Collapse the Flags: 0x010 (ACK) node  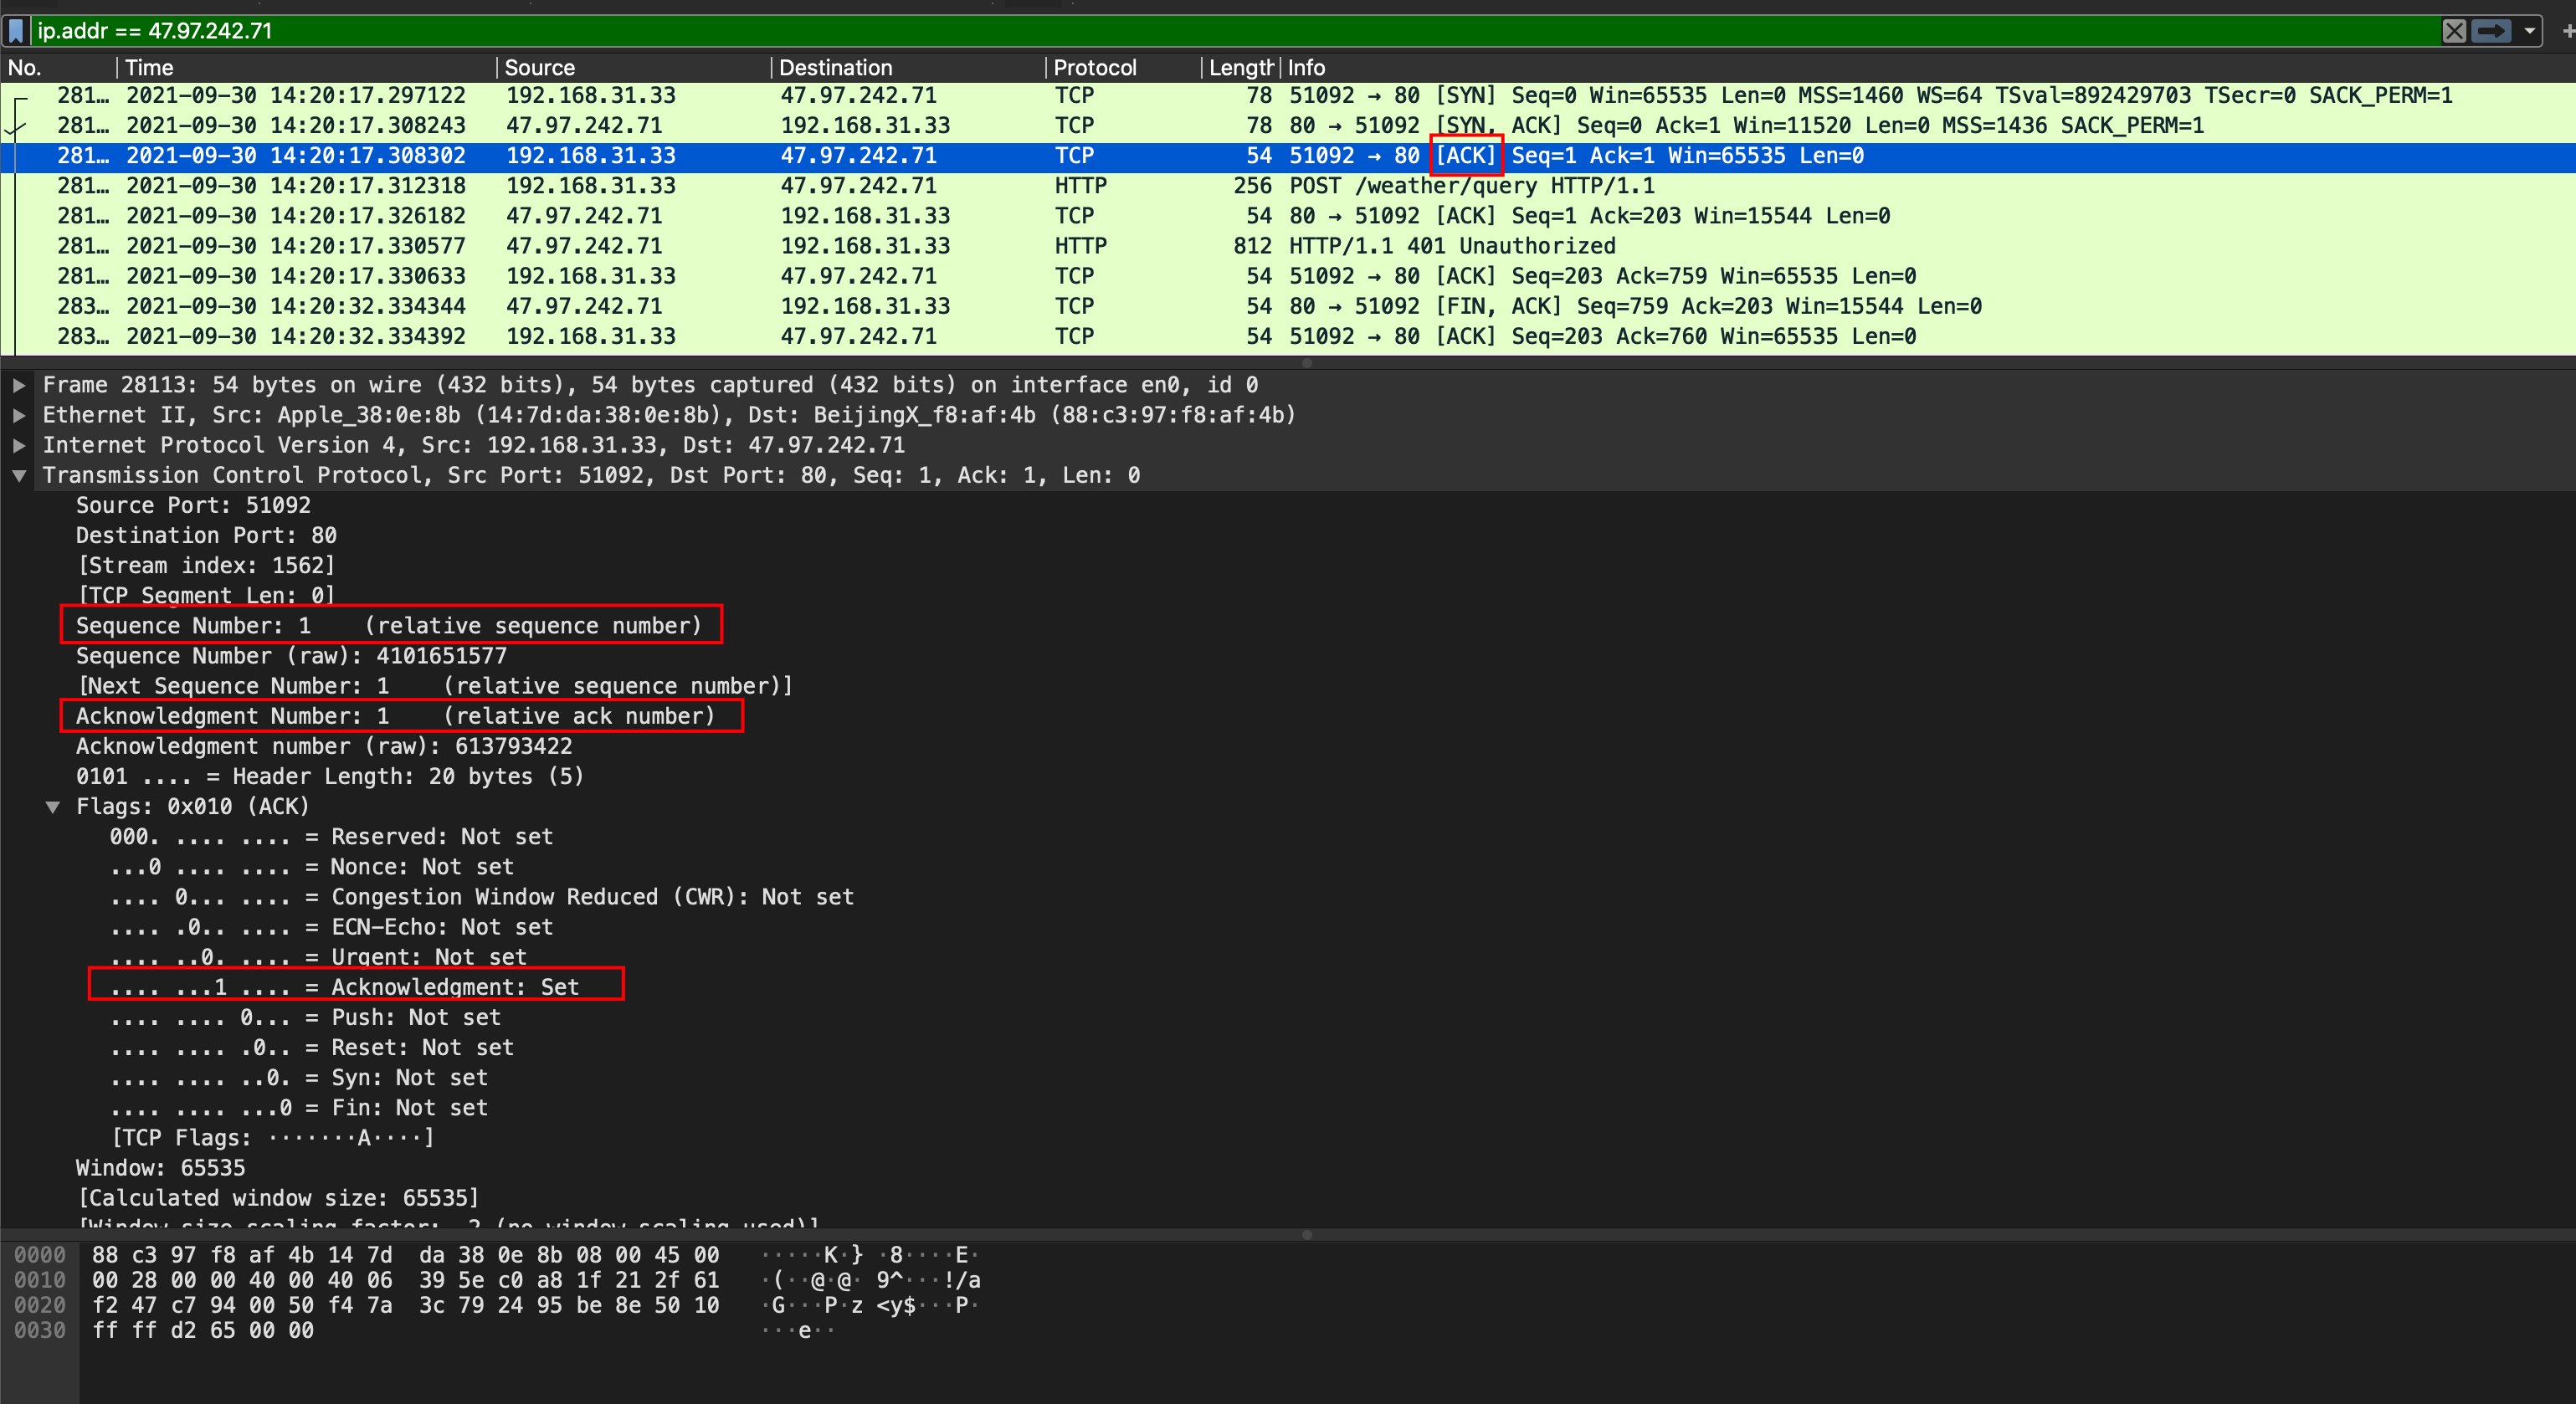click(52, 807)
